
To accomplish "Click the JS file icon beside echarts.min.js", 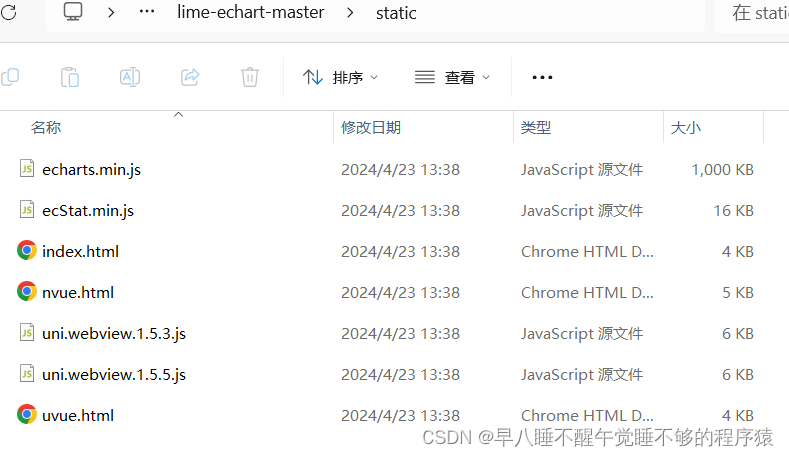I will pos(27,169).
